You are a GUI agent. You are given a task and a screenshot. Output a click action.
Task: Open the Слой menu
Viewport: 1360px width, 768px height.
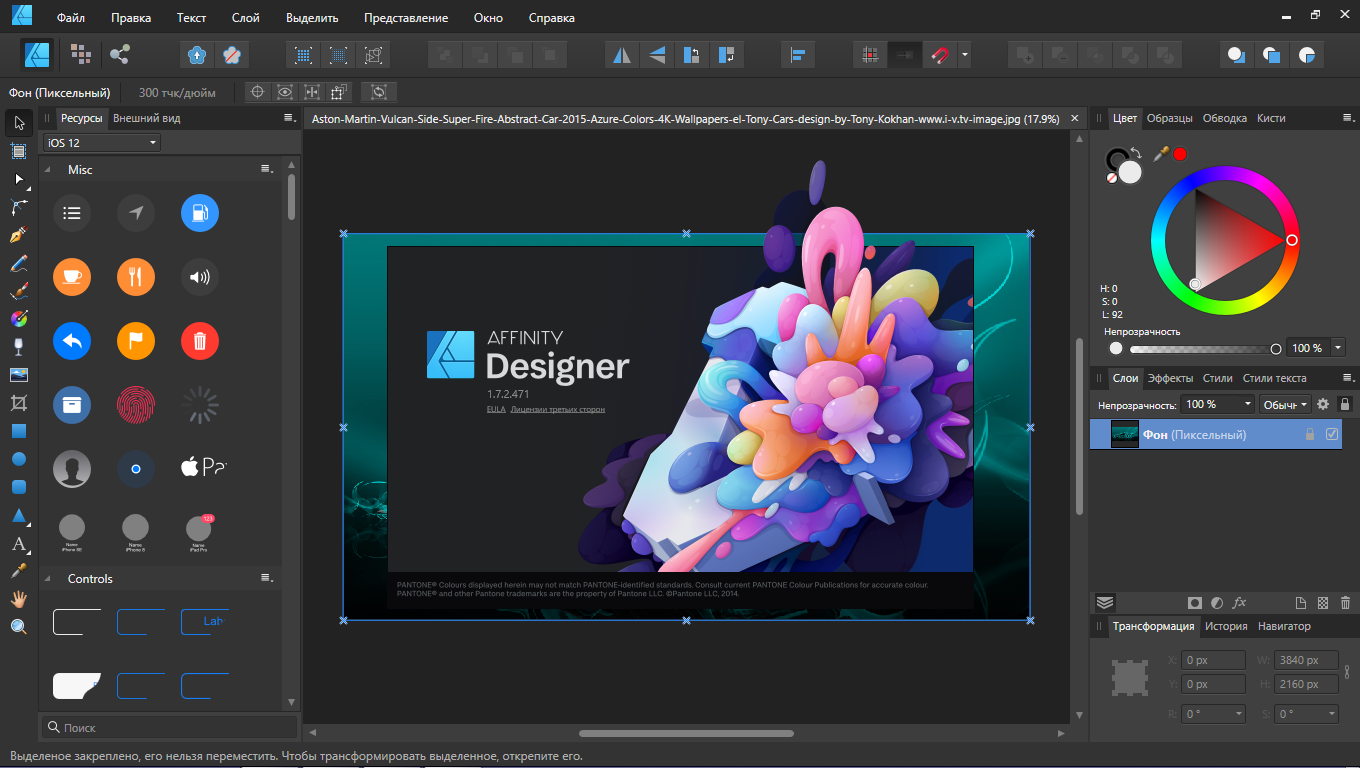pyautogui.click(x=245, y=18)
